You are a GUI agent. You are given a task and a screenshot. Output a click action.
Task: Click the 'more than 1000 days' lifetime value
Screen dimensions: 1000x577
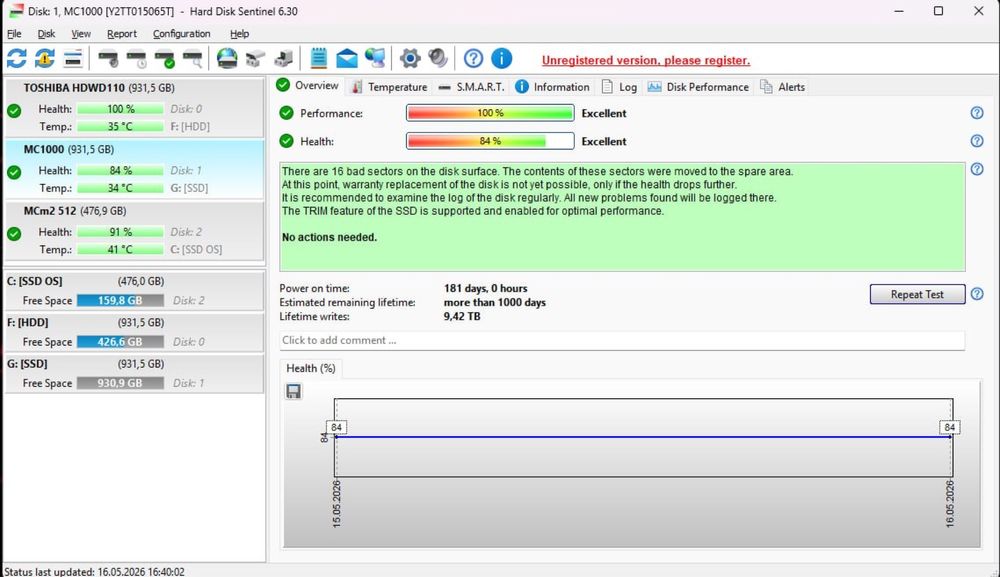pyautogui.click(x=495, y=302)
